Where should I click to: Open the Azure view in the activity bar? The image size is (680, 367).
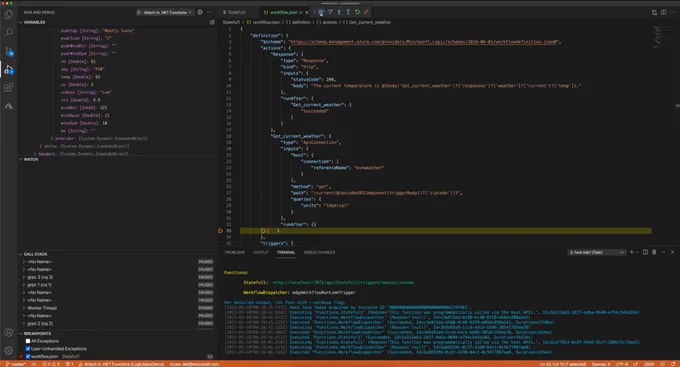coord(9,106)
